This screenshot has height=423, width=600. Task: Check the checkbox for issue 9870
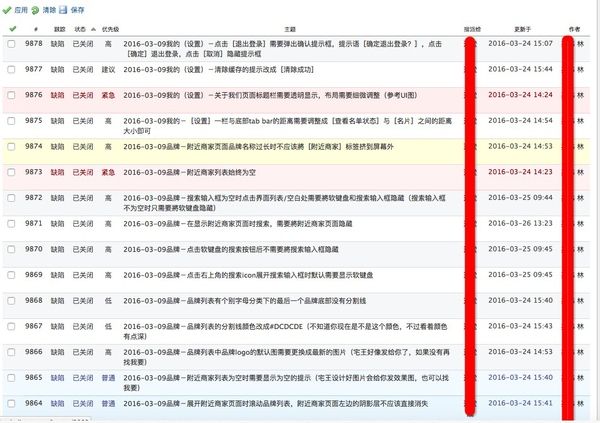[11, 249]
